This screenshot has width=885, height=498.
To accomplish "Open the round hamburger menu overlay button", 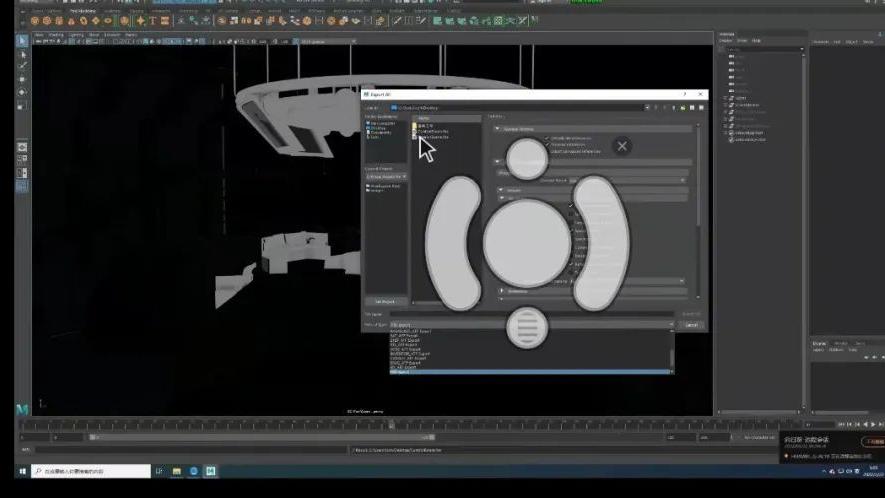I will 526,327.
